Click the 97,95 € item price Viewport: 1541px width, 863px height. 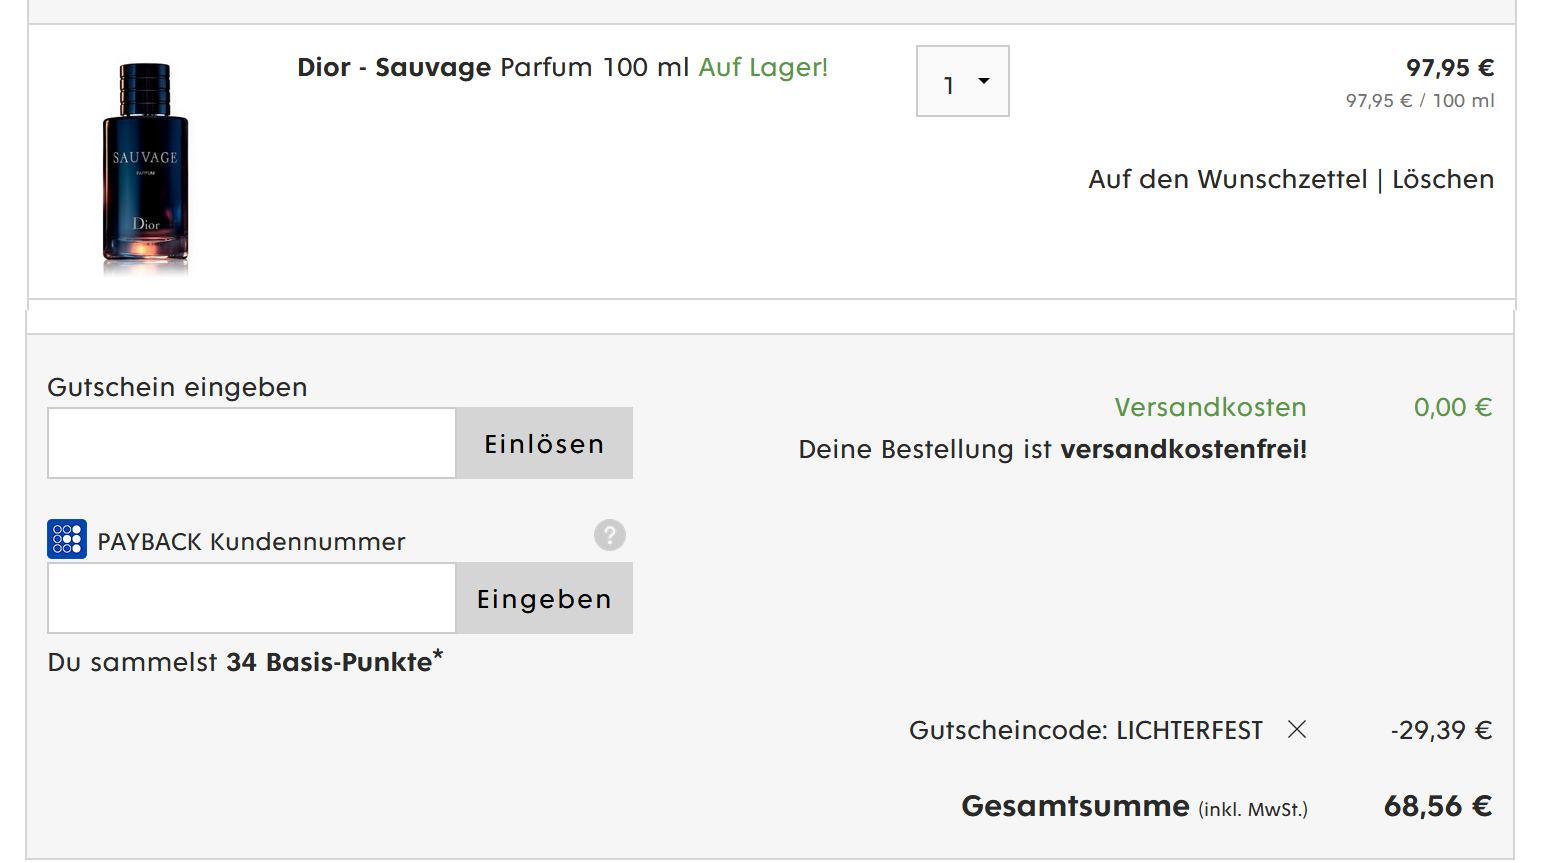(1449, 68)
